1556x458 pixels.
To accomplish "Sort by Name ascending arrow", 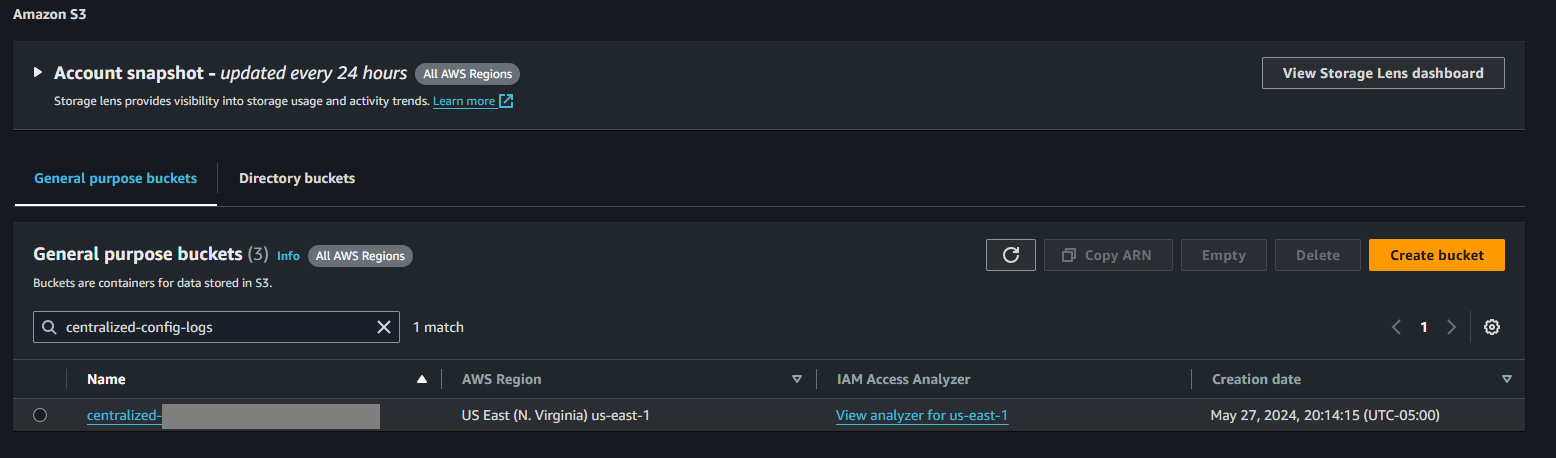I will click(422, 380).
